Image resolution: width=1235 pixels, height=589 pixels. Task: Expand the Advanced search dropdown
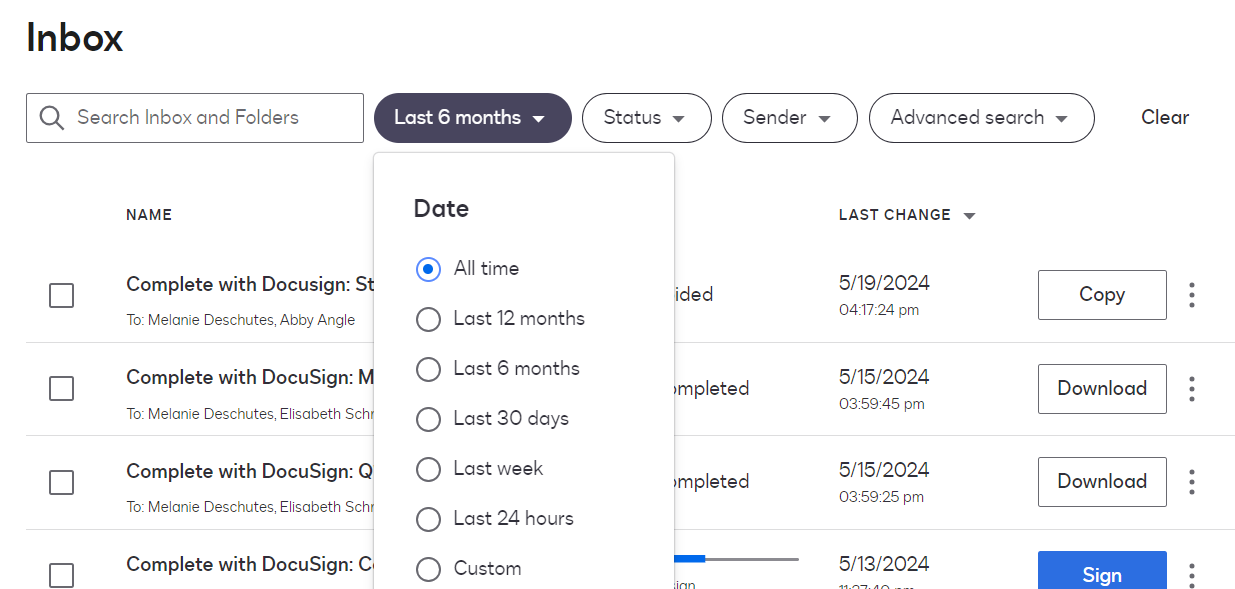(981, 118)
